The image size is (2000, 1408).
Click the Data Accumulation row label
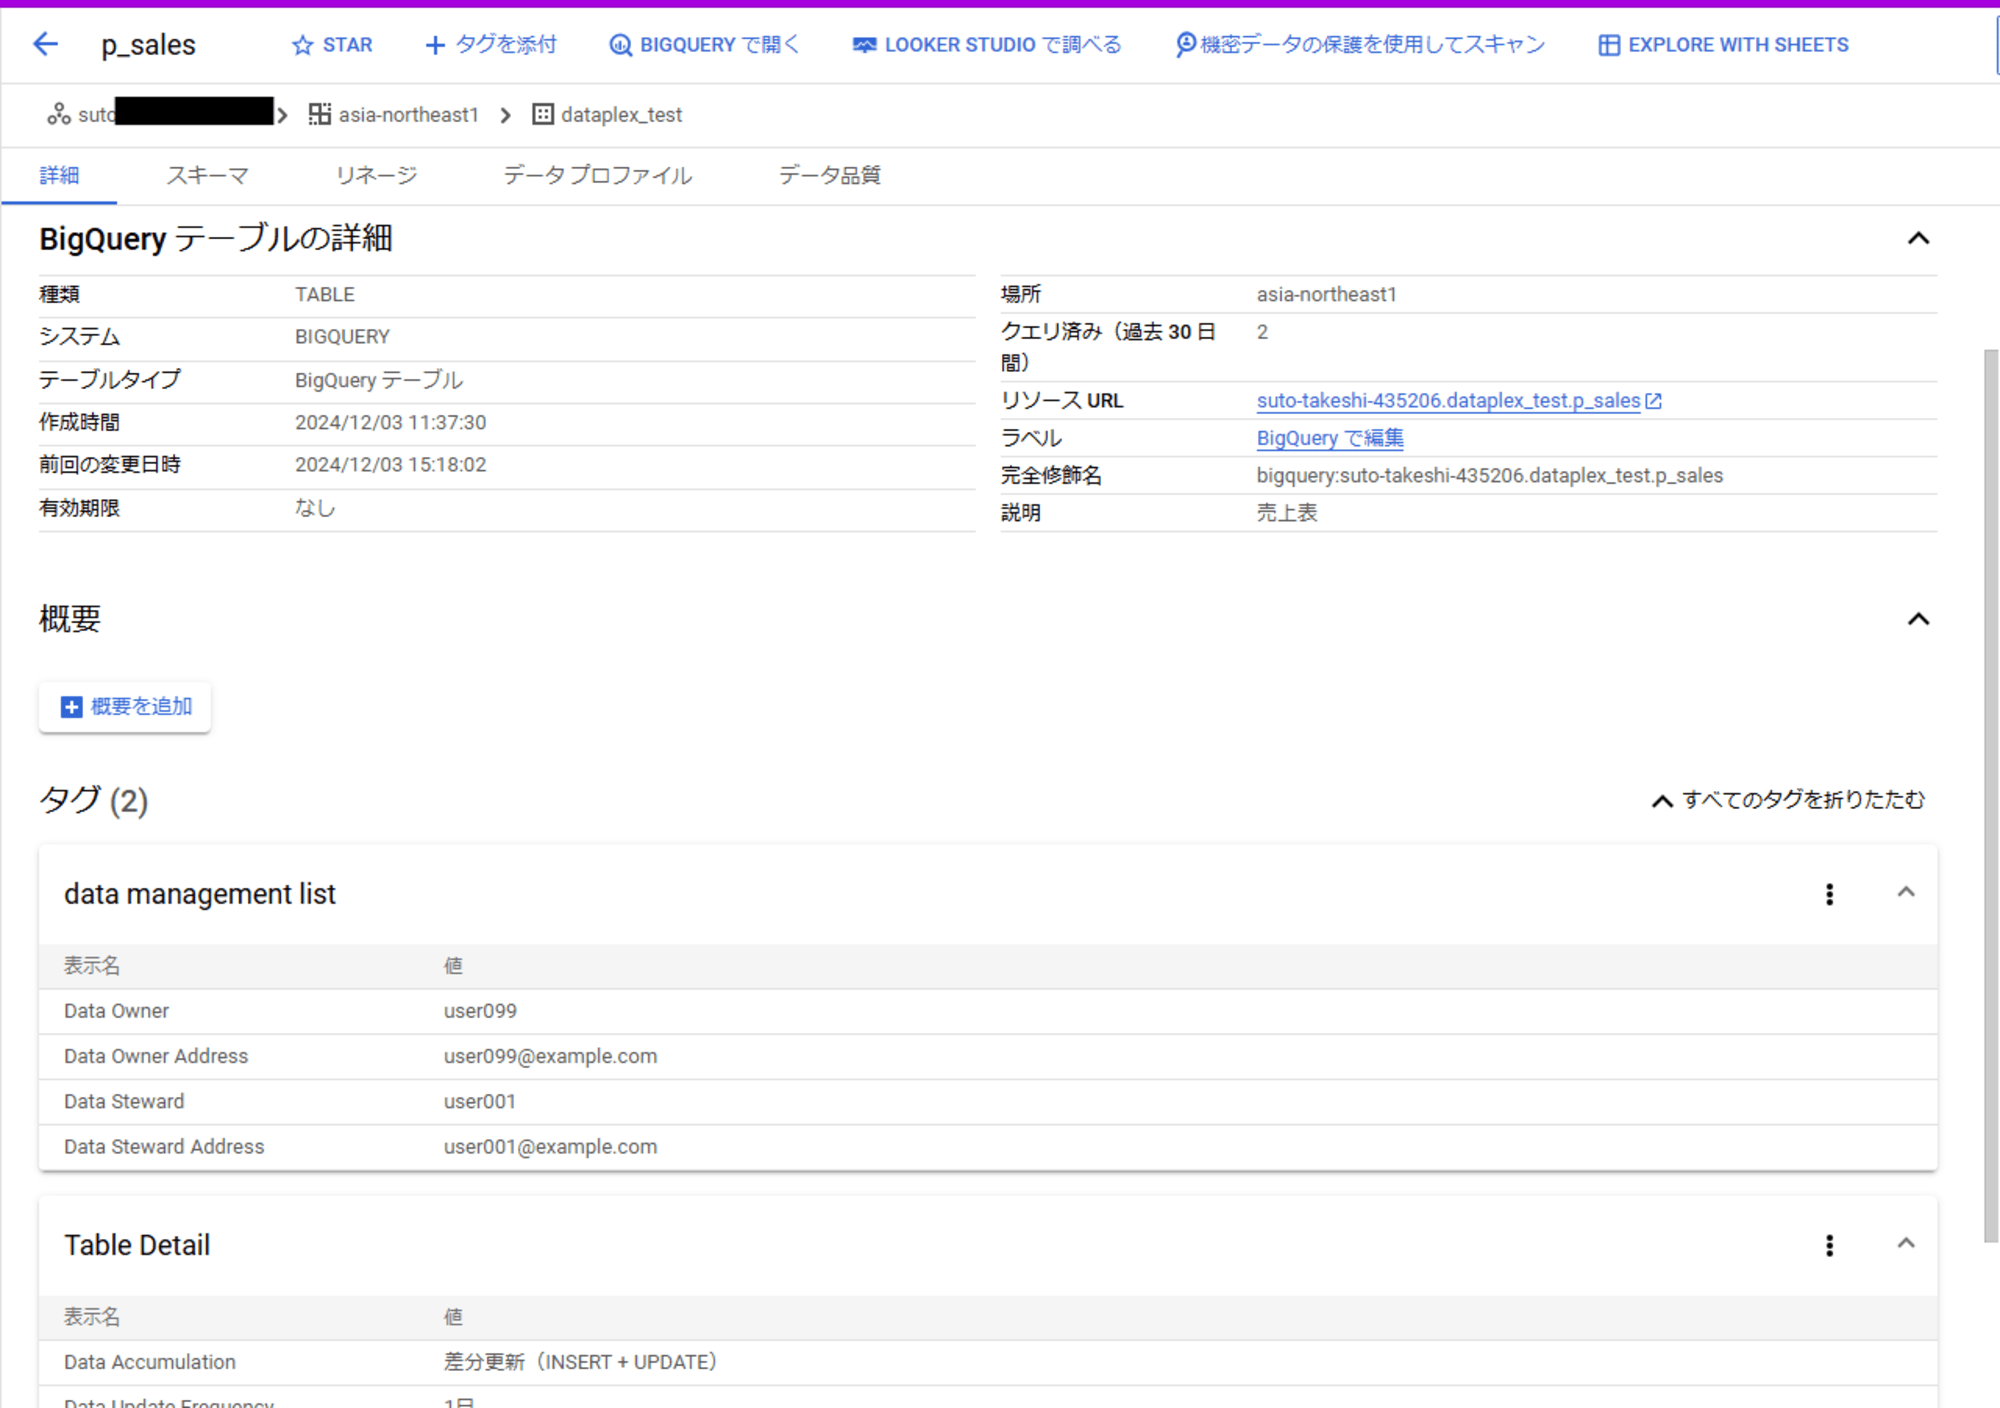tap(150, 1362)
